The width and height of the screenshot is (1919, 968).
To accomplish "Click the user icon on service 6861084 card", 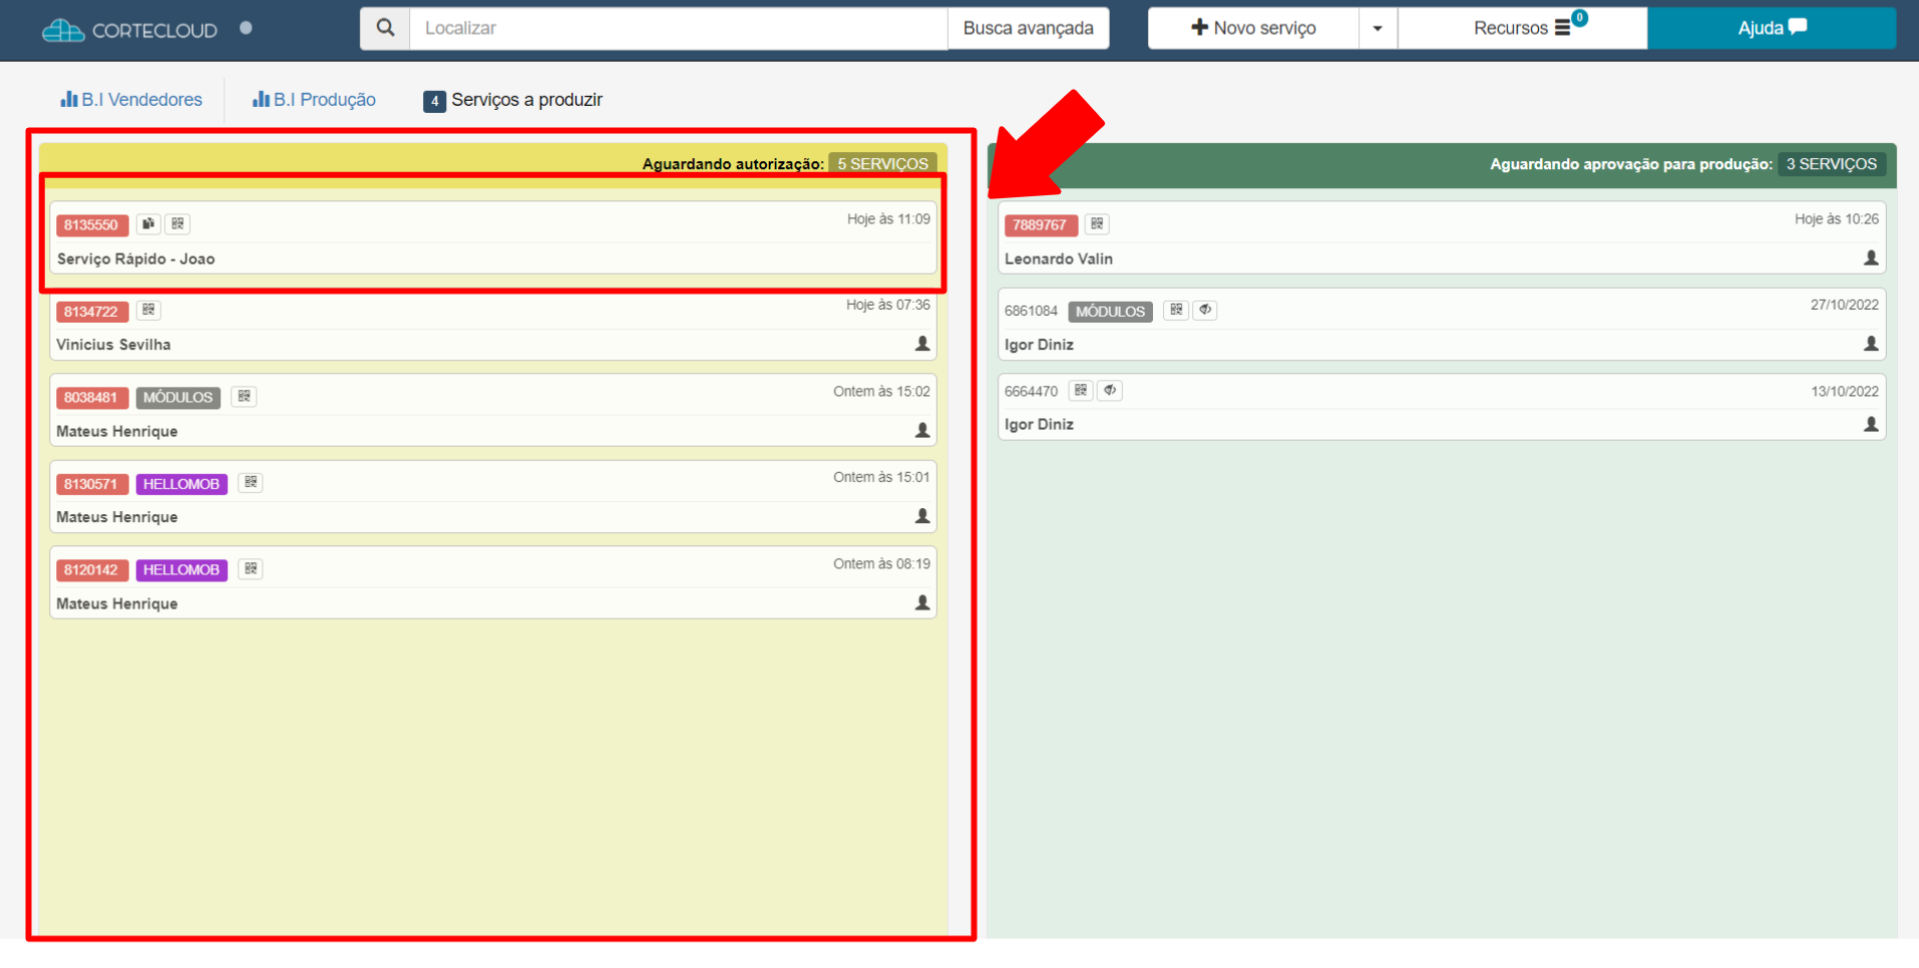I will 1871,344.
